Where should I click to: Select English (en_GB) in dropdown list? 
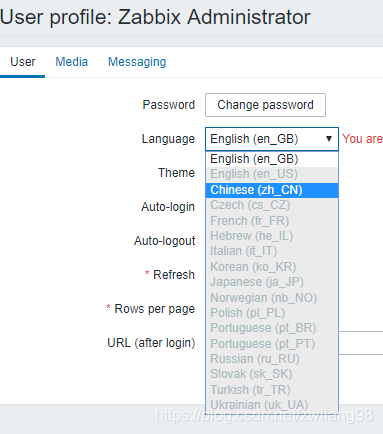tap(272, 159)
